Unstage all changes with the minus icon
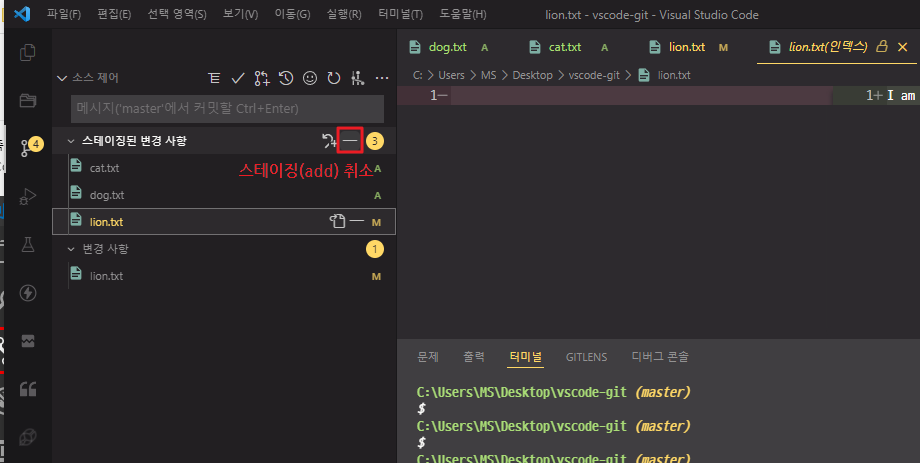This screenshot has height=463, width=920. [350, 141]
